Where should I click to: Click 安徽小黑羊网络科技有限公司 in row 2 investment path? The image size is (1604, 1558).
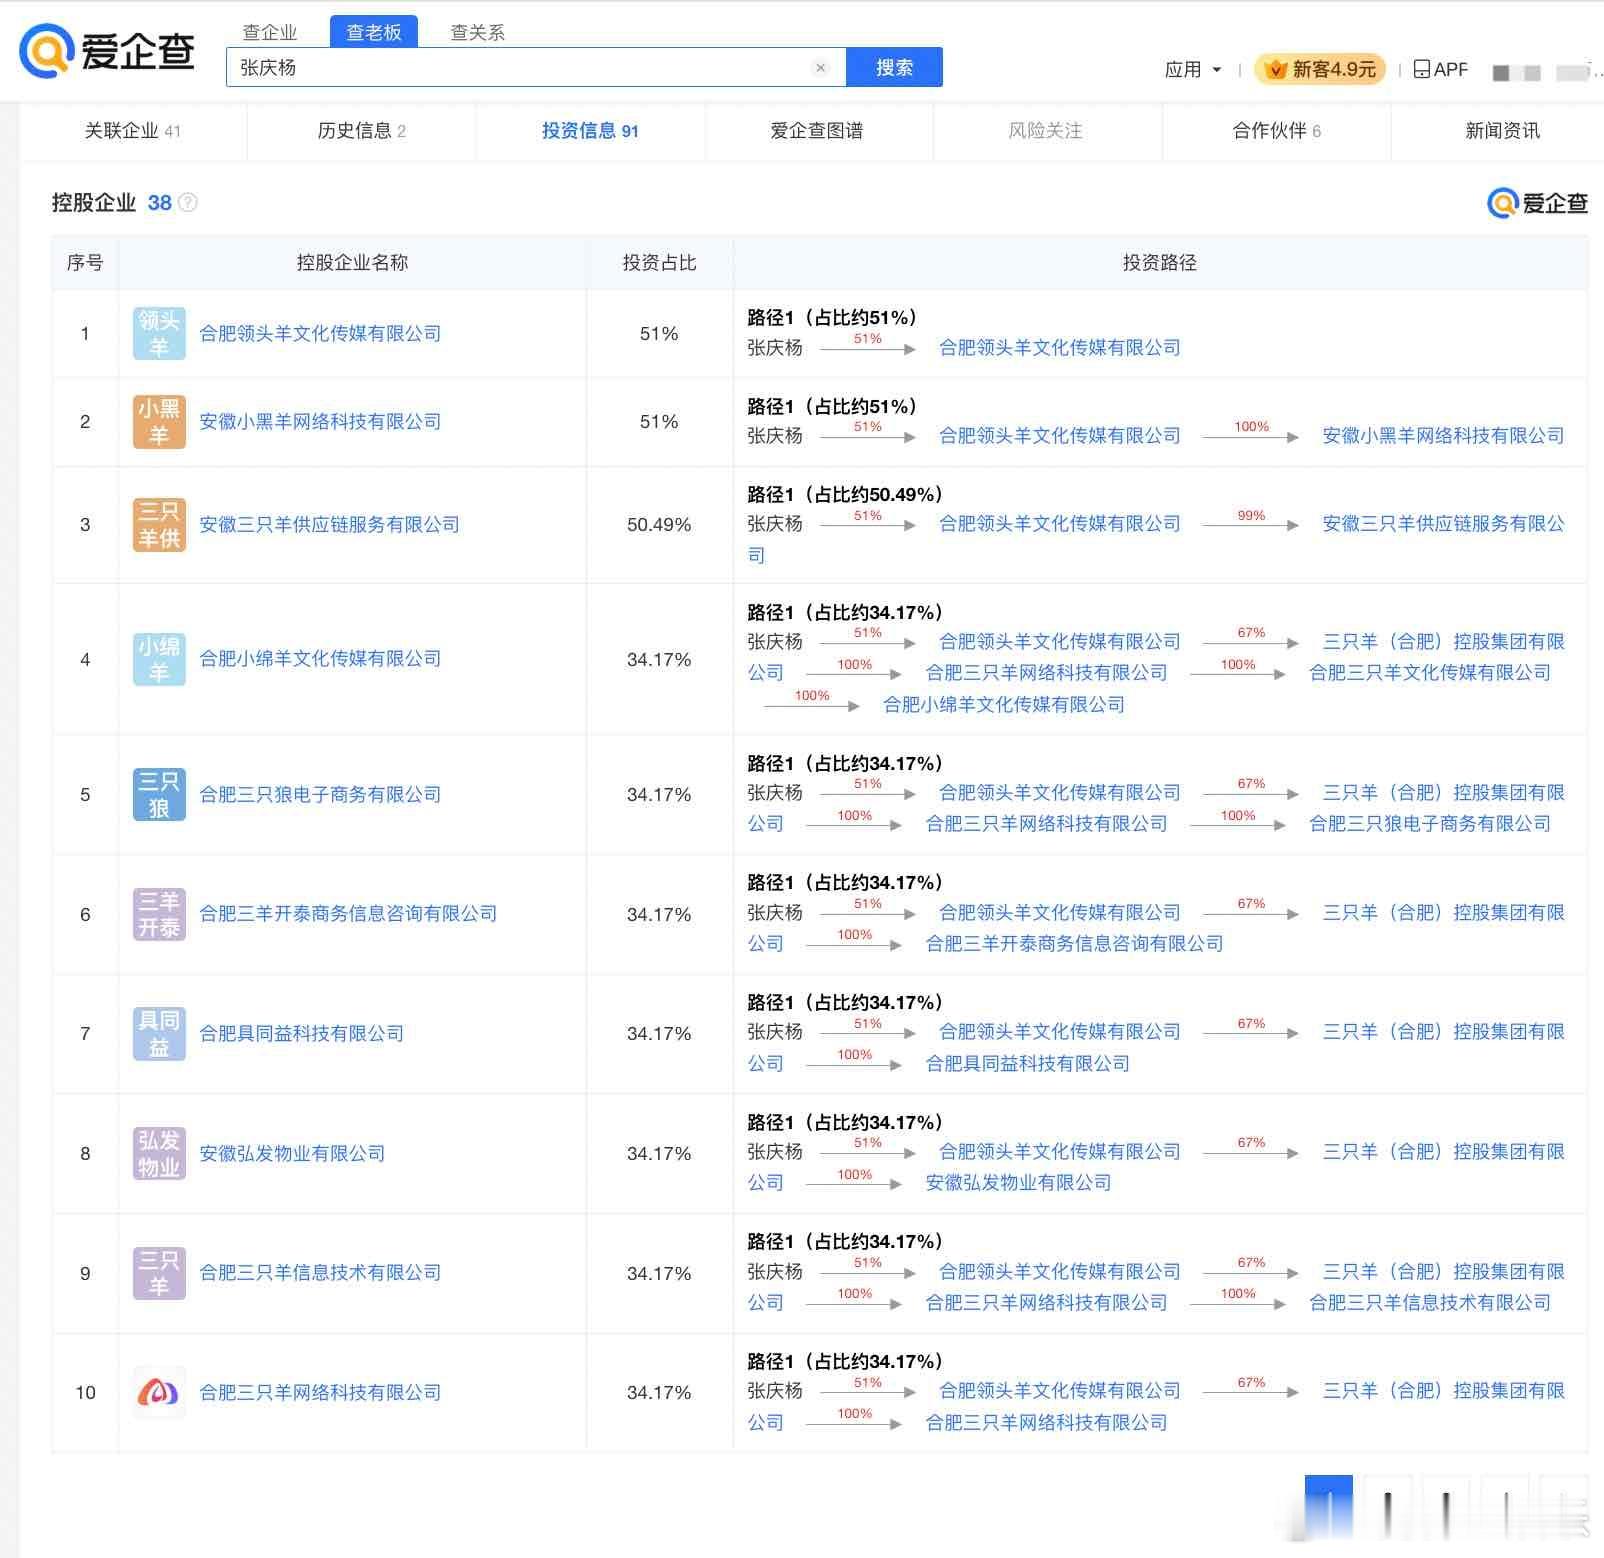1443,436
